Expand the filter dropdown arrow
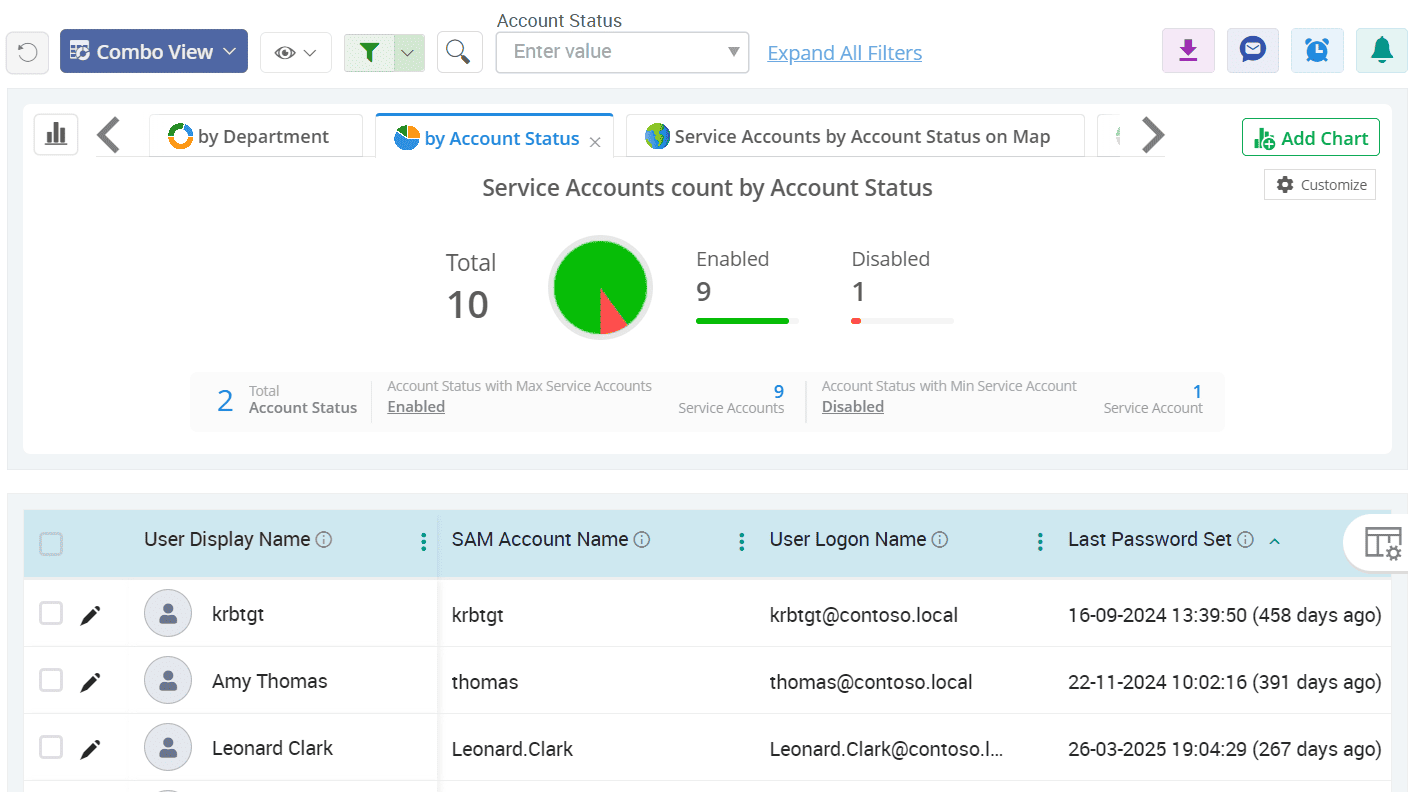Screen dimensions: 1408x792 pyautogui.click(x=406, y=50)
